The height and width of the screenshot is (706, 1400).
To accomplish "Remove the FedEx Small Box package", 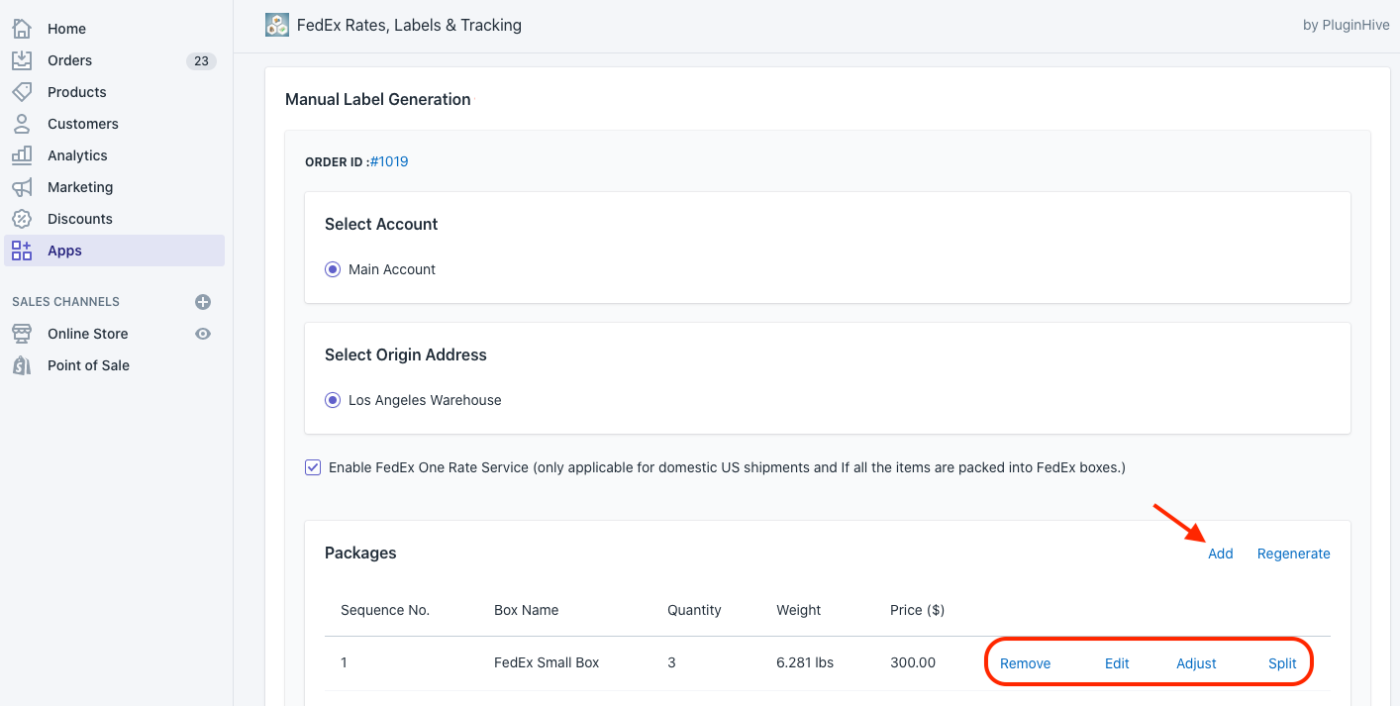I will 1025,663.
